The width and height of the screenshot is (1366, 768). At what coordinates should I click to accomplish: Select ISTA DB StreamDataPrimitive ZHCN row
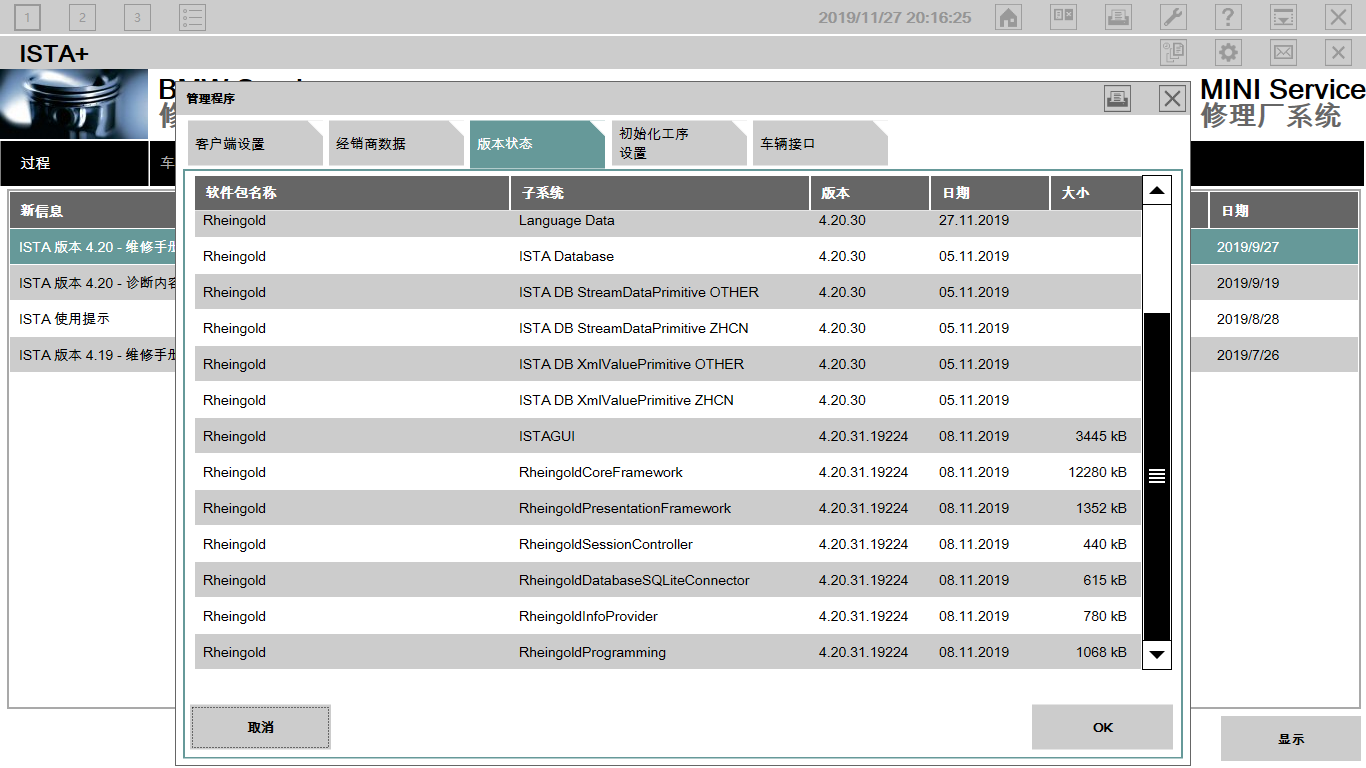click(668, 328)
